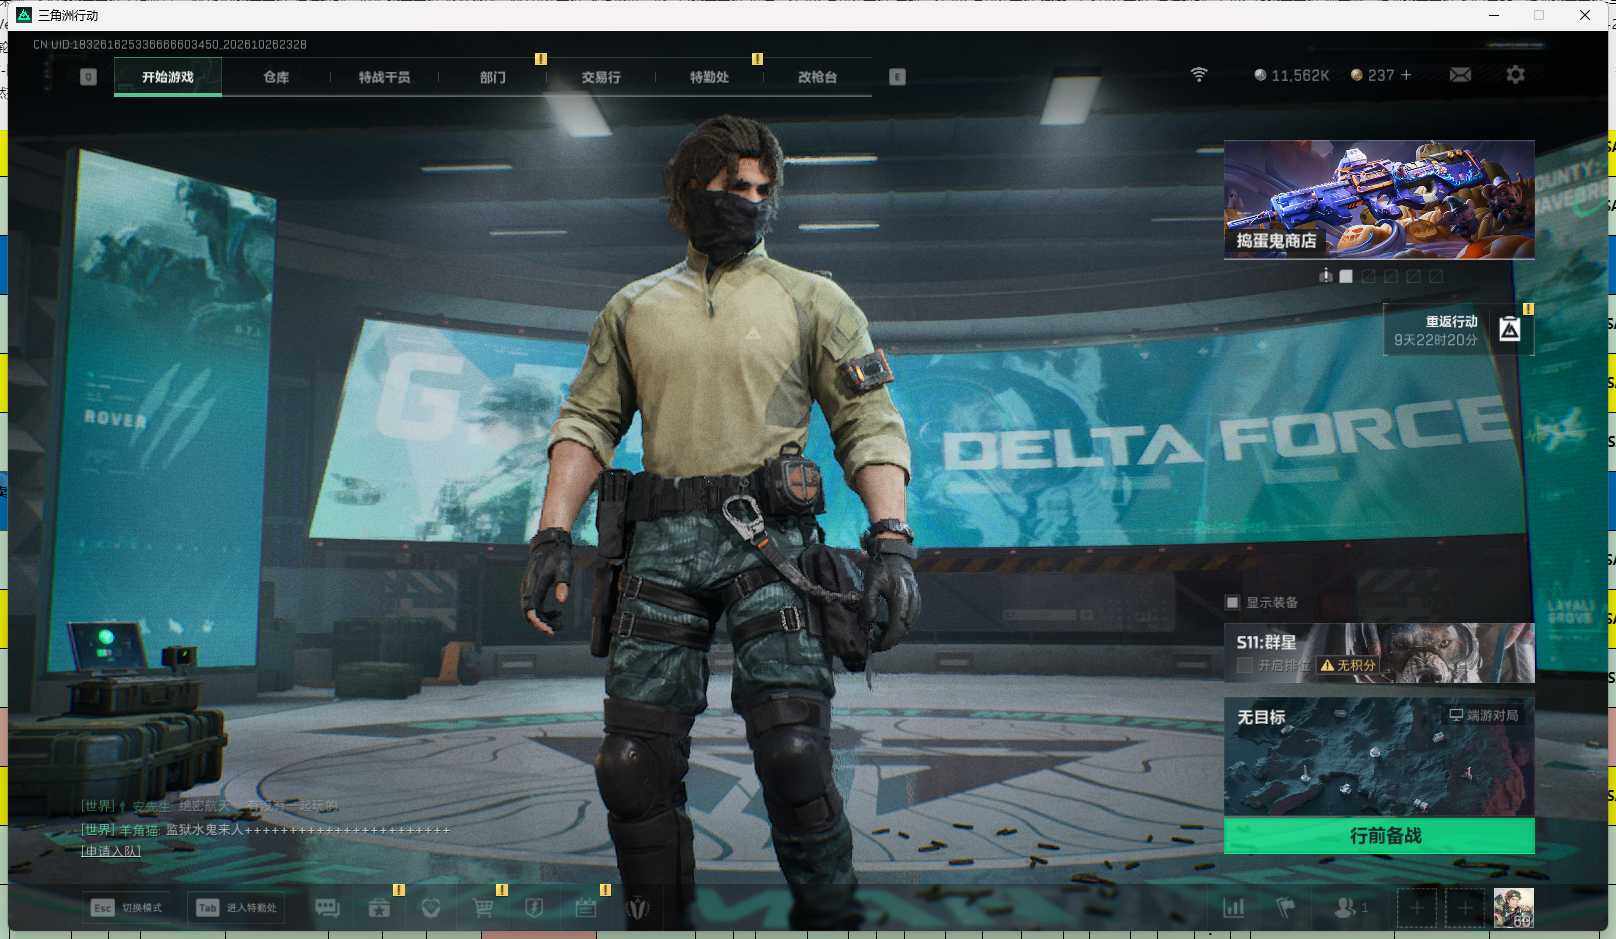Select the 特勤处 tab
1616x939 pixels.
pyautogui.click(x=709, y=77)
